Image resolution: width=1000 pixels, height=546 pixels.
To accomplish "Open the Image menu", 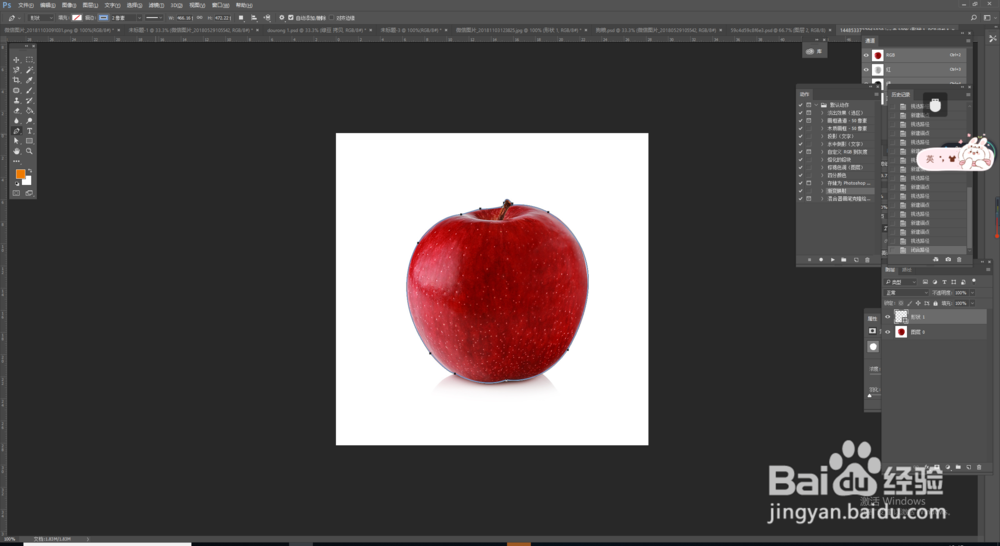I will click(x=70, y=5).
